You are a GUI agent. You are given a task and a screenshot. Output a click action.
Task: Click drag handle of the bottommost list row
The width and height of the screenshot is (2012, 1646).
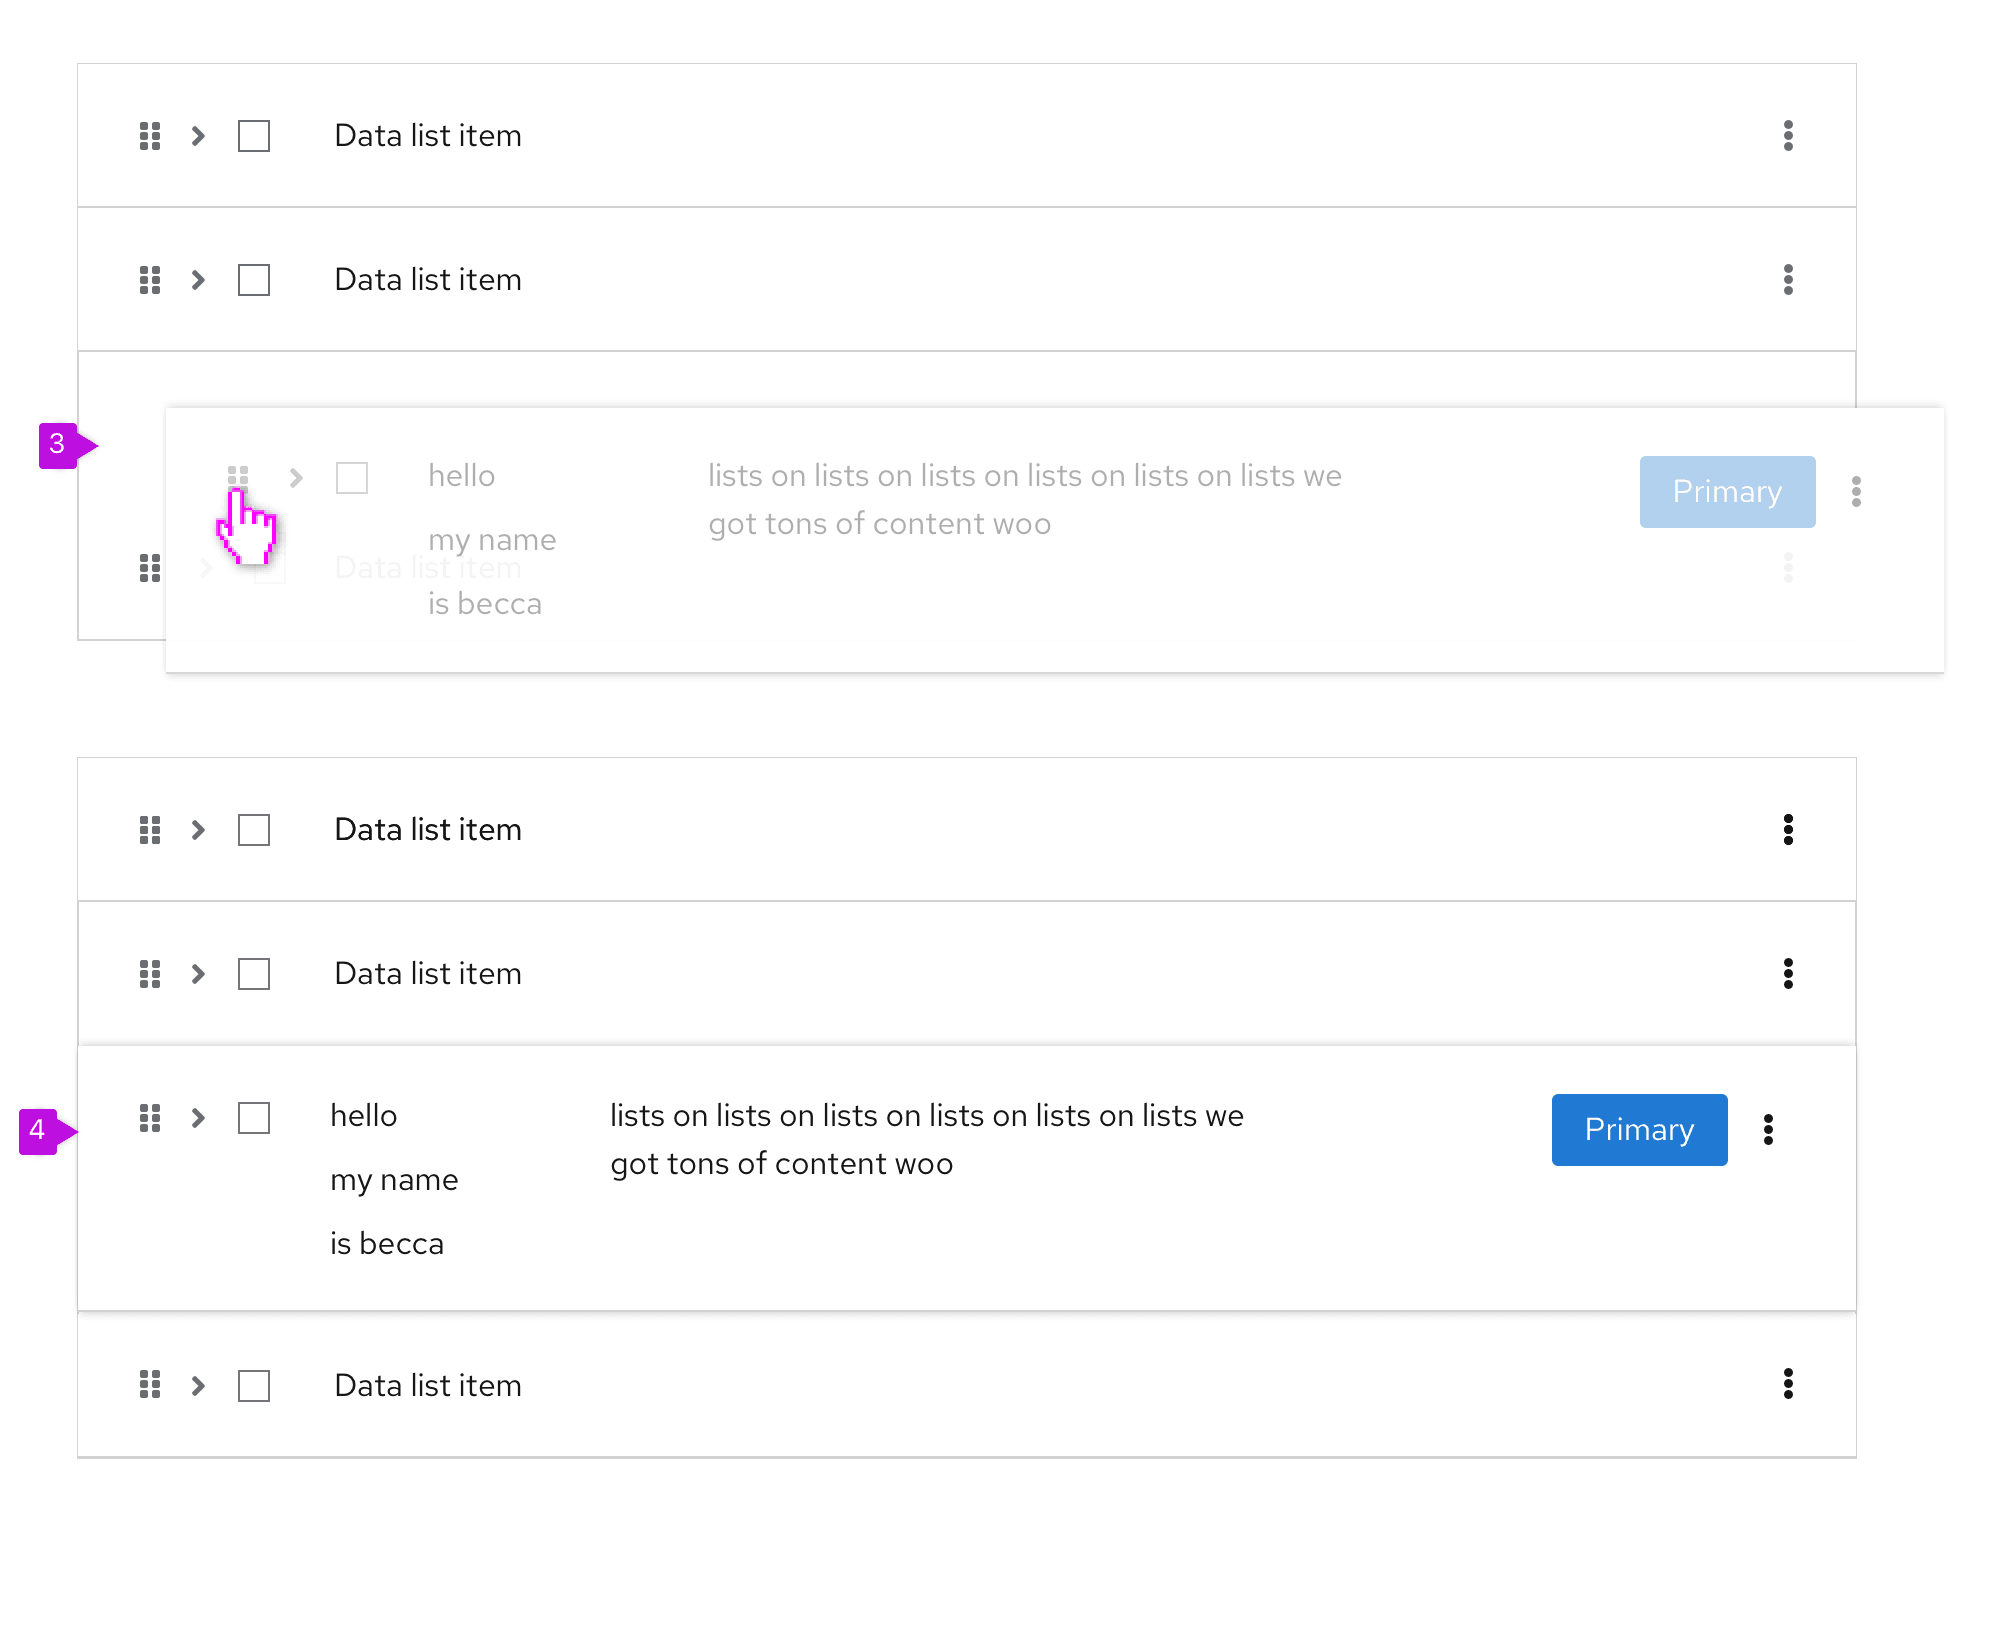click(x=150, y=1385)
